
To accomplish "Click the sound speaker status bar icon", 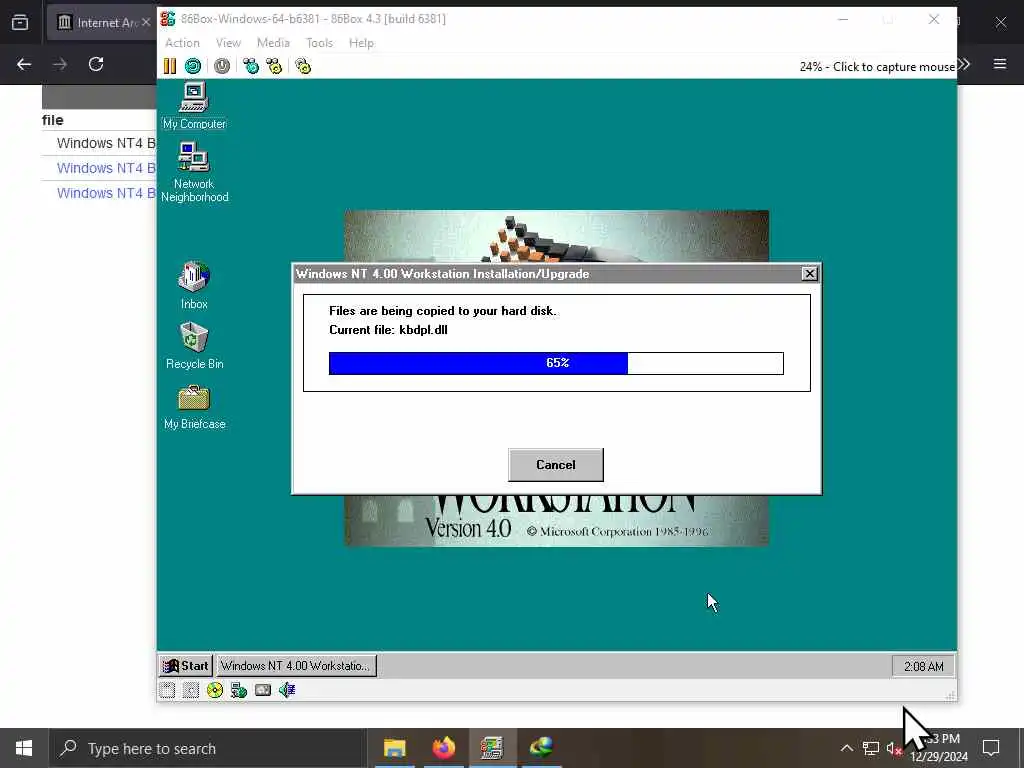I will 287,690.
